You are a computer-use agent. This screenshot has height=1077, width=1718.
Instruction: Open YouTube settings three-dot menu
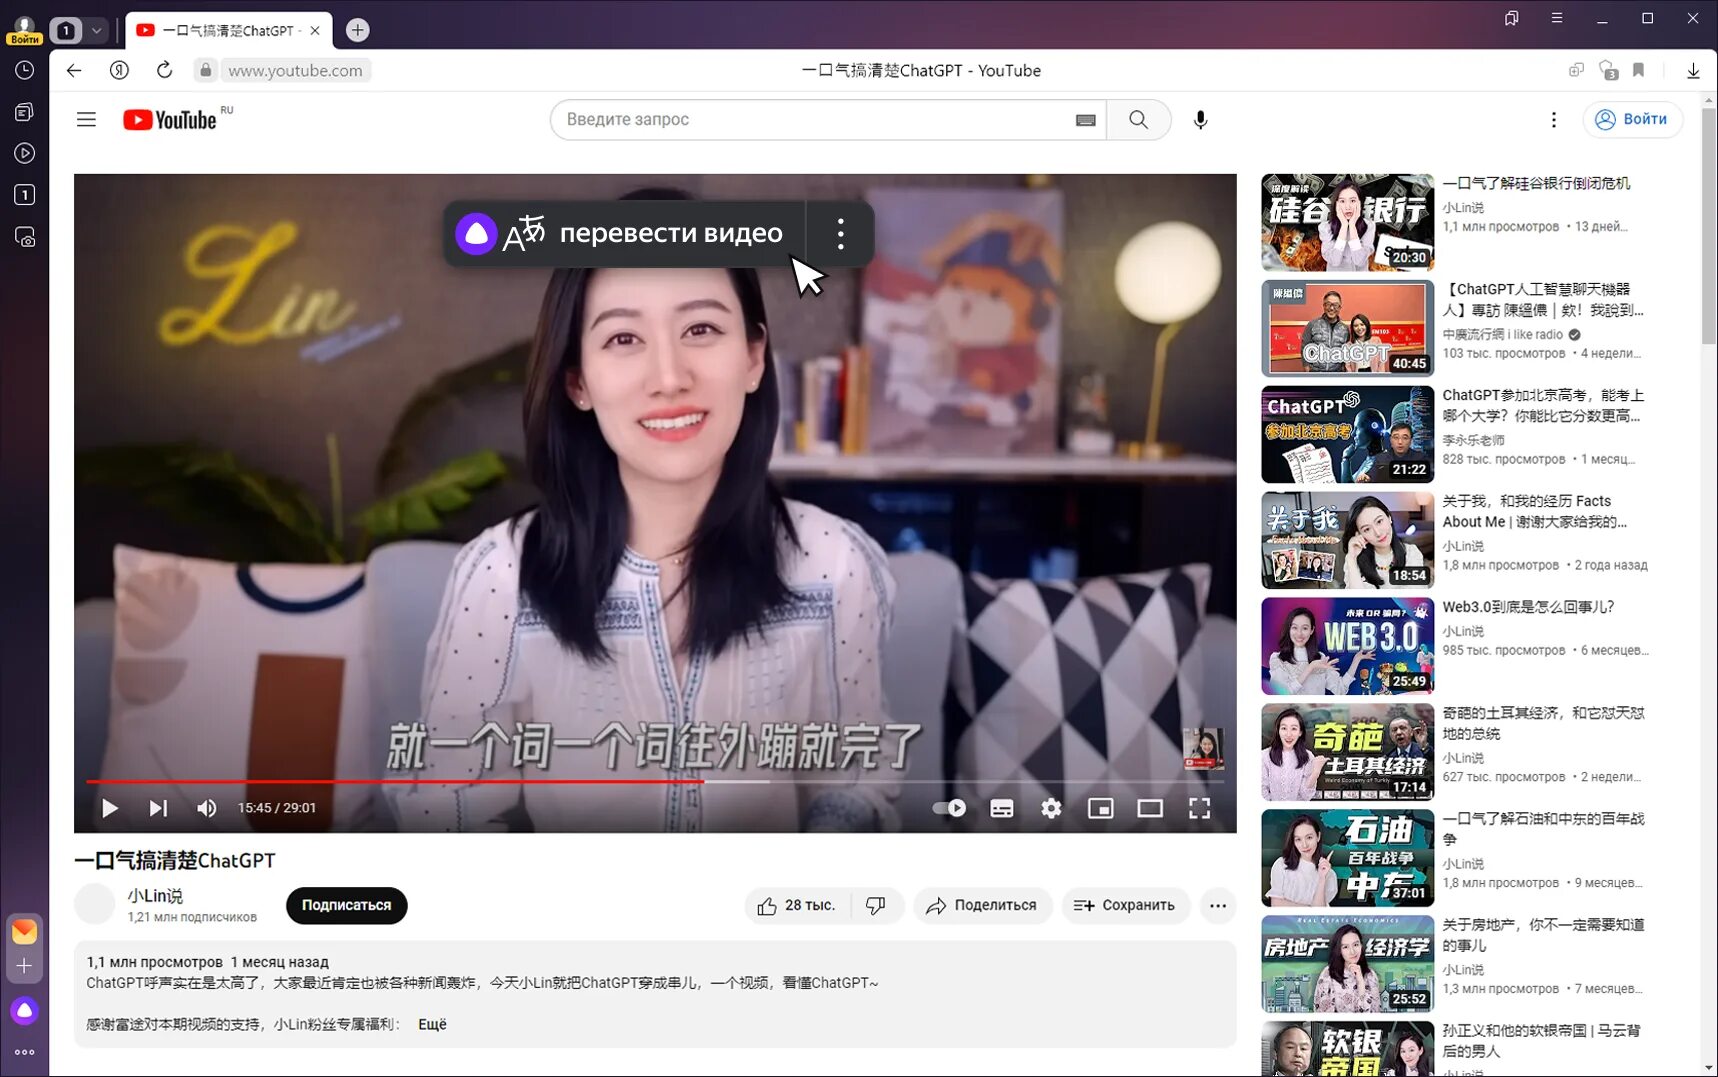(x=1553, y=120)
